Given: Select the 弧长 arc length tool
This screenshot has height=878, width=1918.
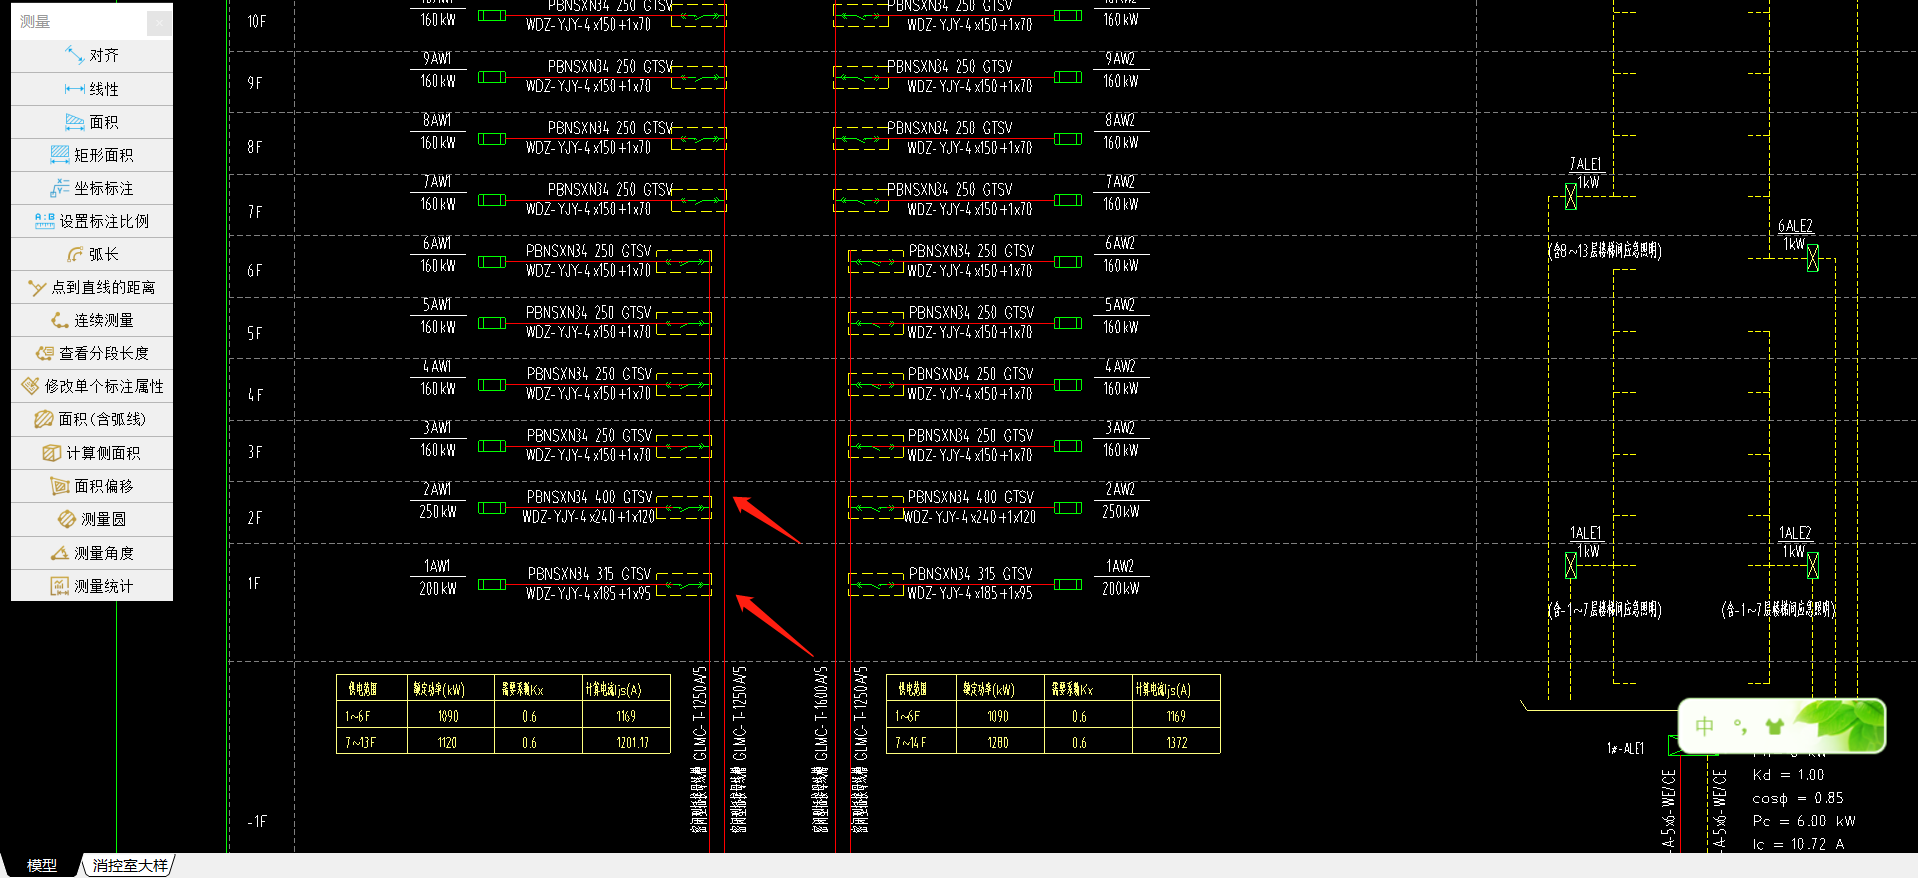Looking at the screenshot, I should (92, 254).
